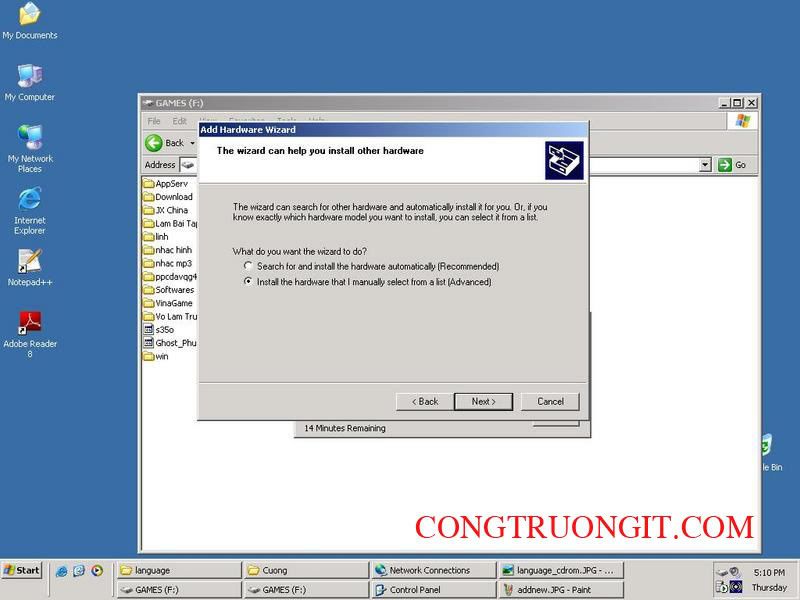This screenshot has width=800, height=600.
Task: Cancel the Add Hardware Wizard
Action: [550, 402]
